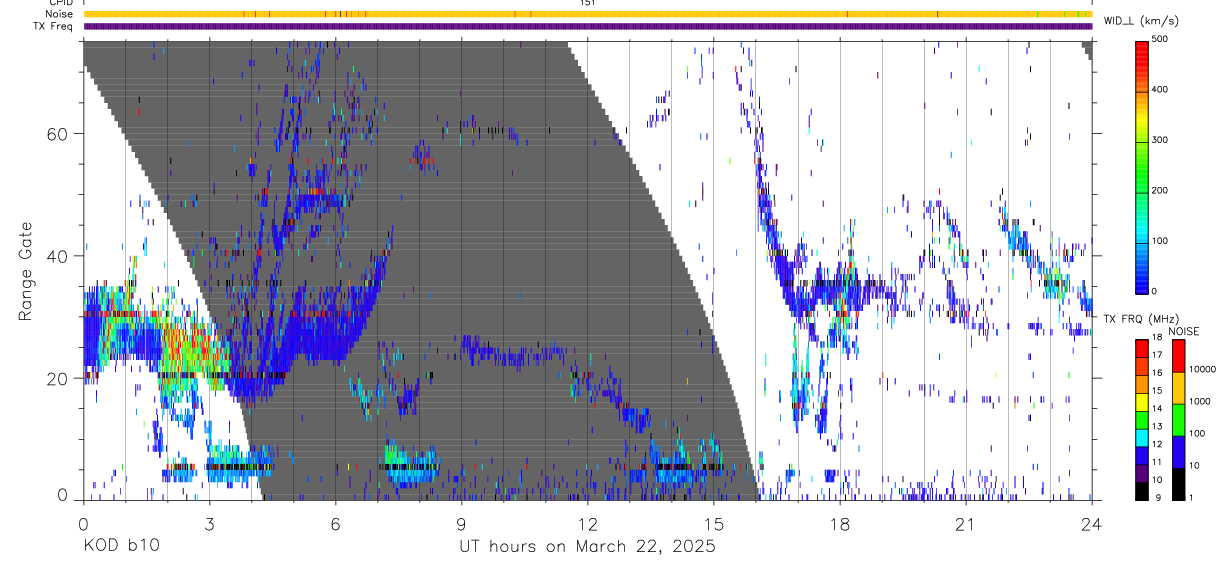This screenshot has height=567, width=1228.
Task: Click the purple TX Freq strip above the plot
Action: tap(588, 26)
